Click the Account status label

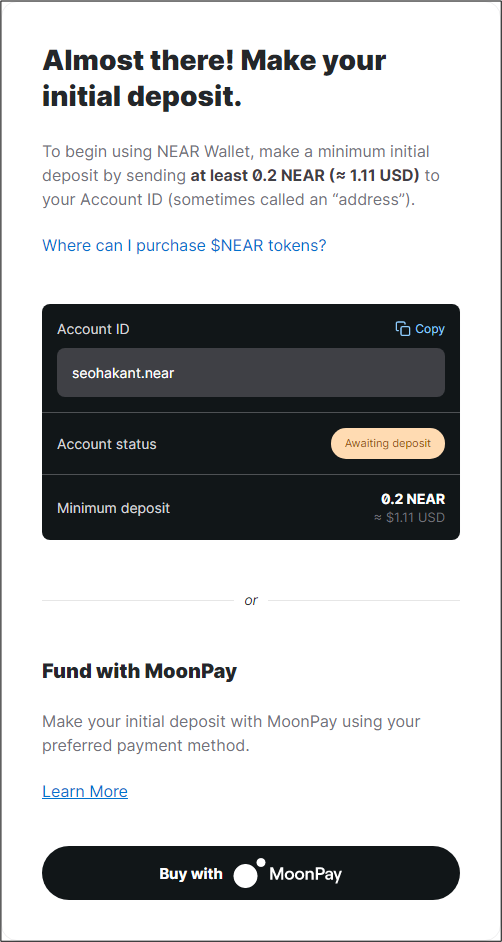pos(107,444)
